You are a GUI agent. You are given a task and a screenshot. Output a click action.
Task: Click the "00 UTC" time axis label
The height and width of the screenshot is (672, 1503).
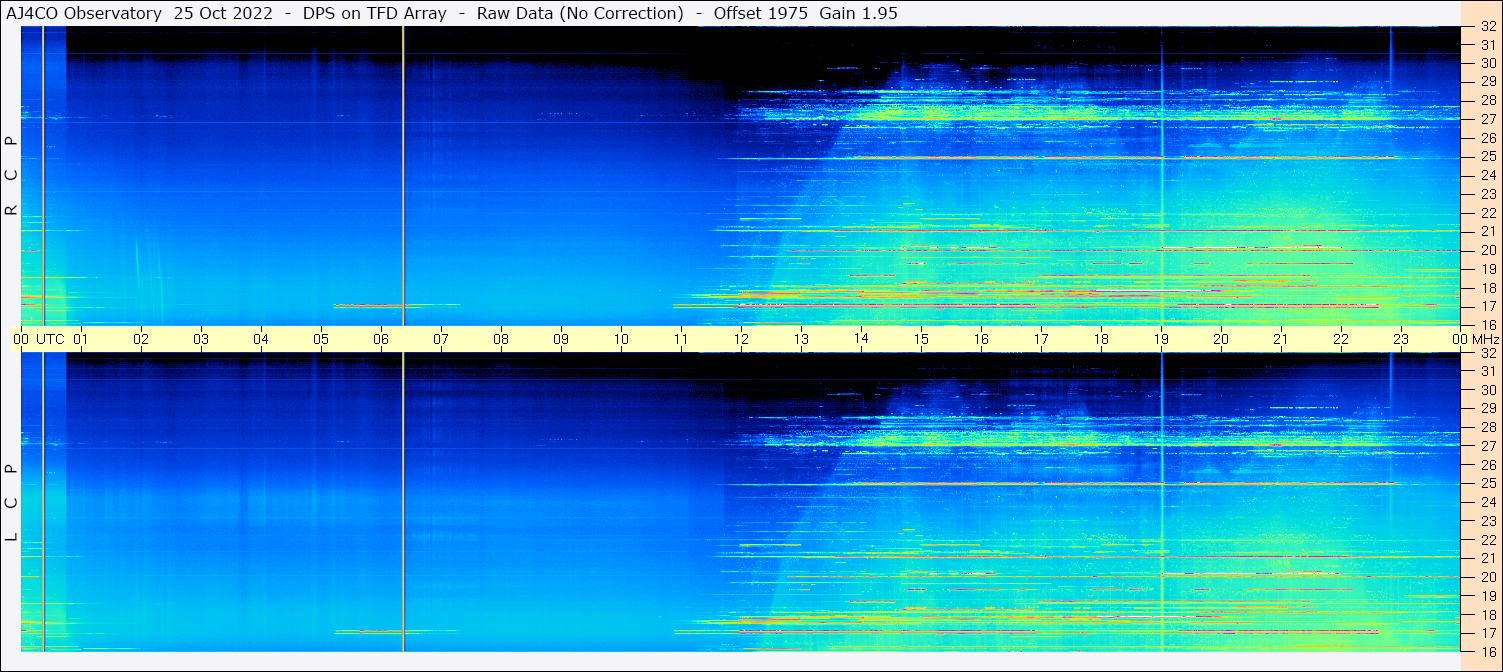[39, 339]
